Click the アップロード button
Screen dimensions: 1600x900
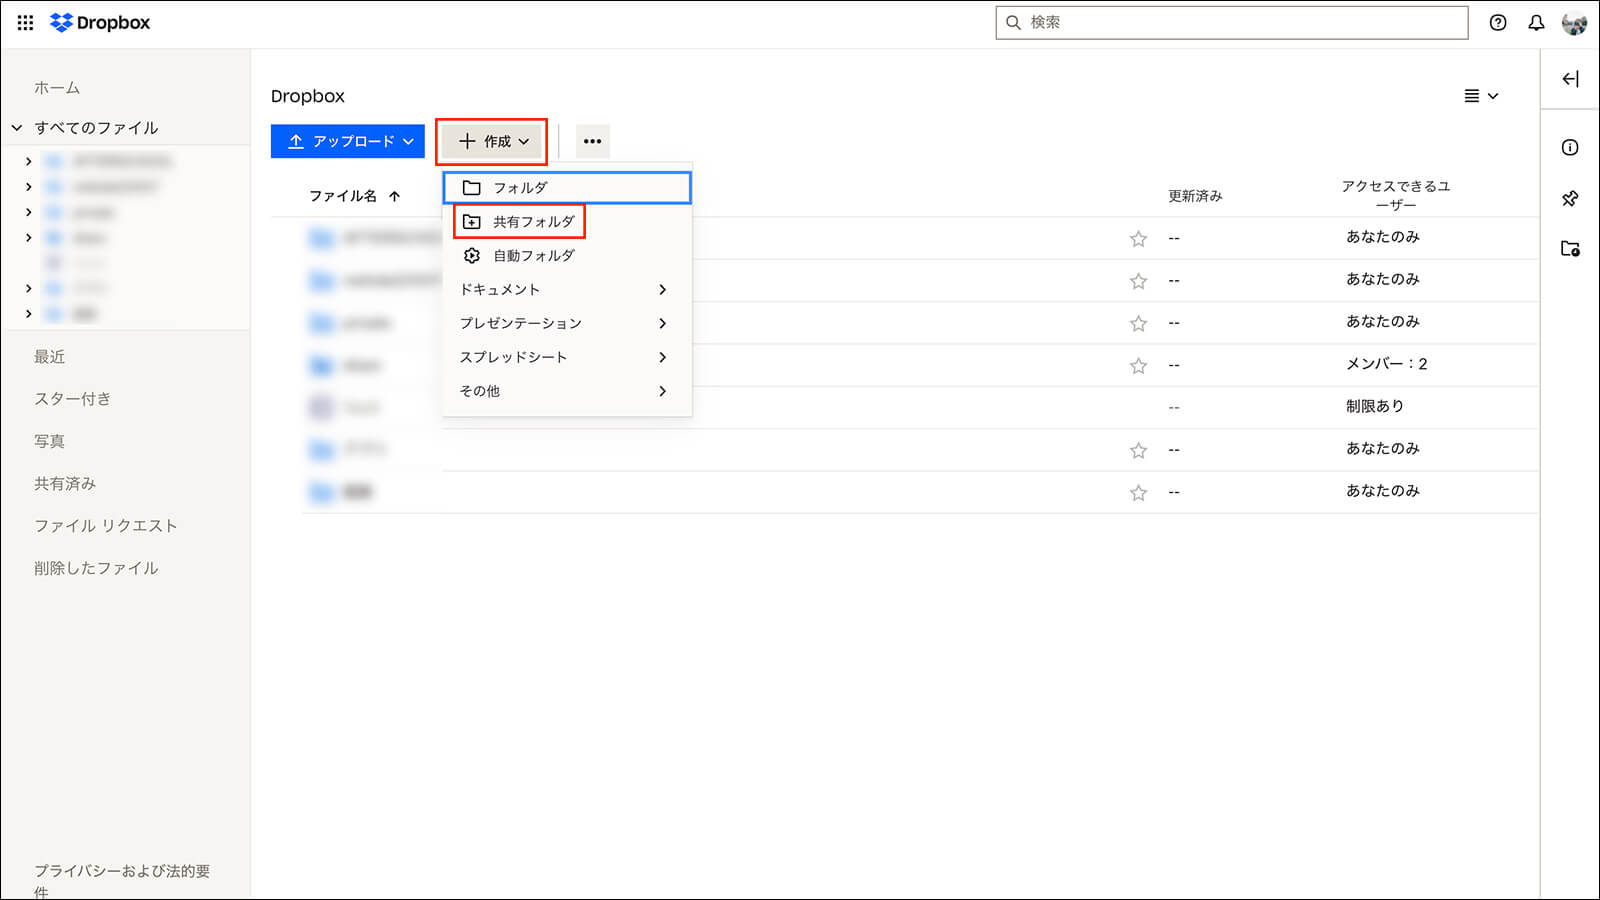[x=348, y=141]
